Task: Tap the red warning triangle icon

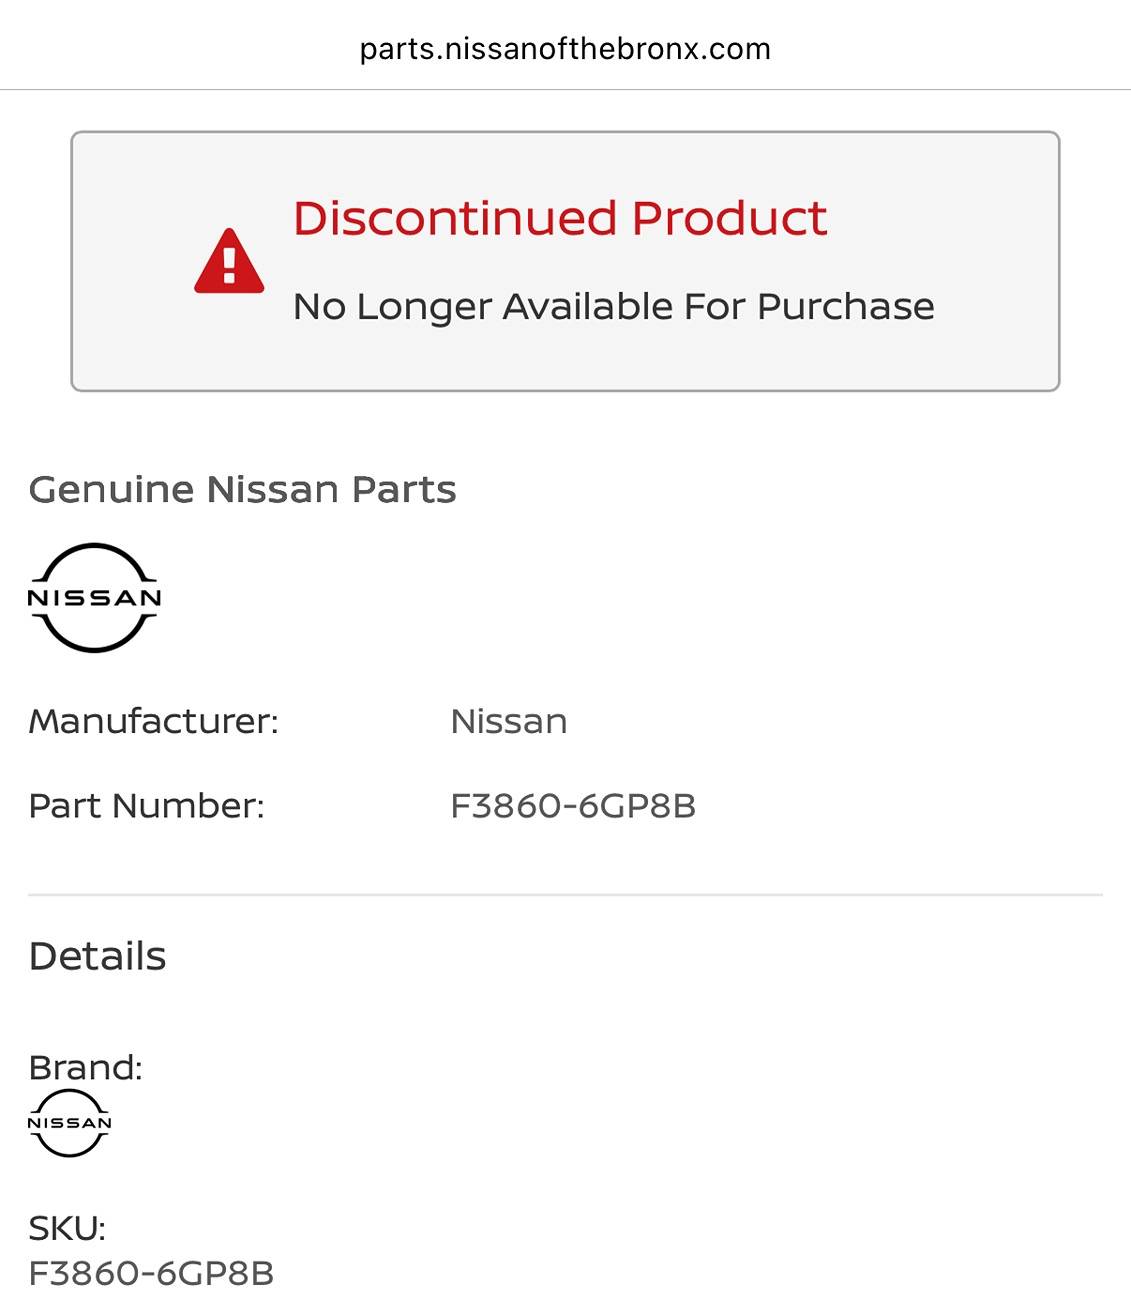Action: (x=229, y=262)
